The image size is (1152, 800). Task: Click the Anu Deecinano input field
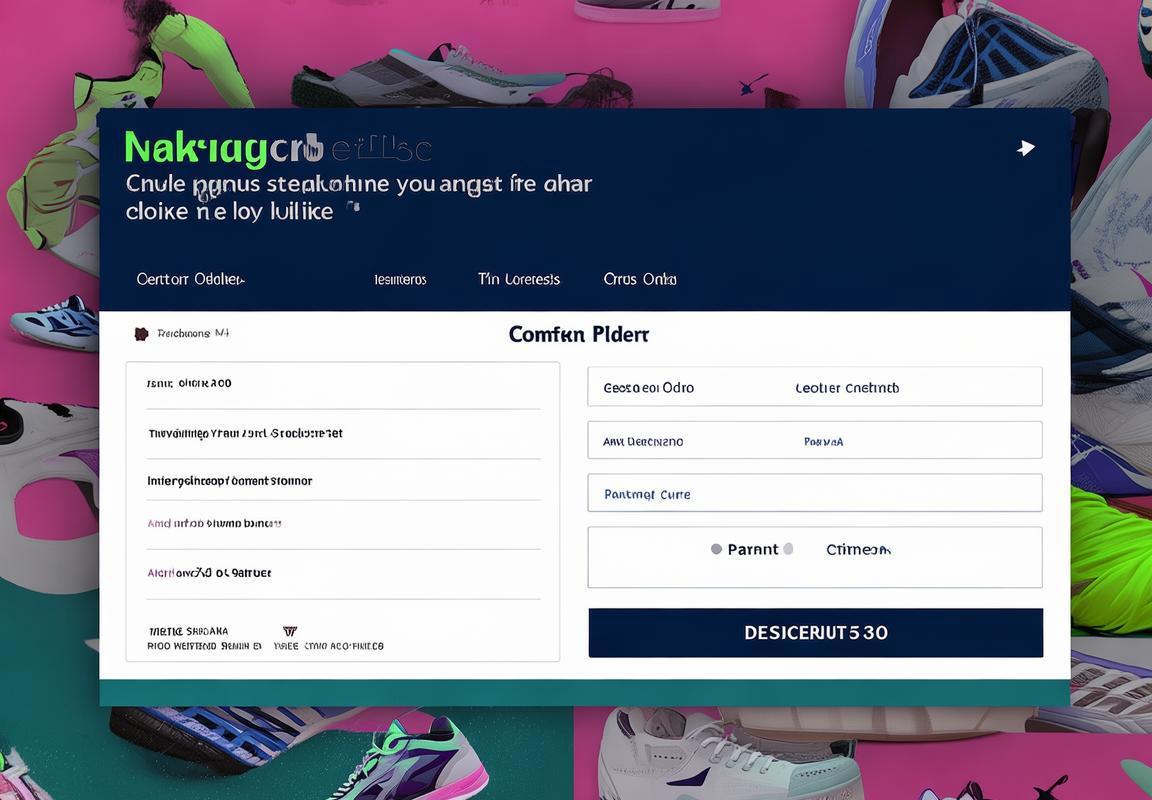815,440
